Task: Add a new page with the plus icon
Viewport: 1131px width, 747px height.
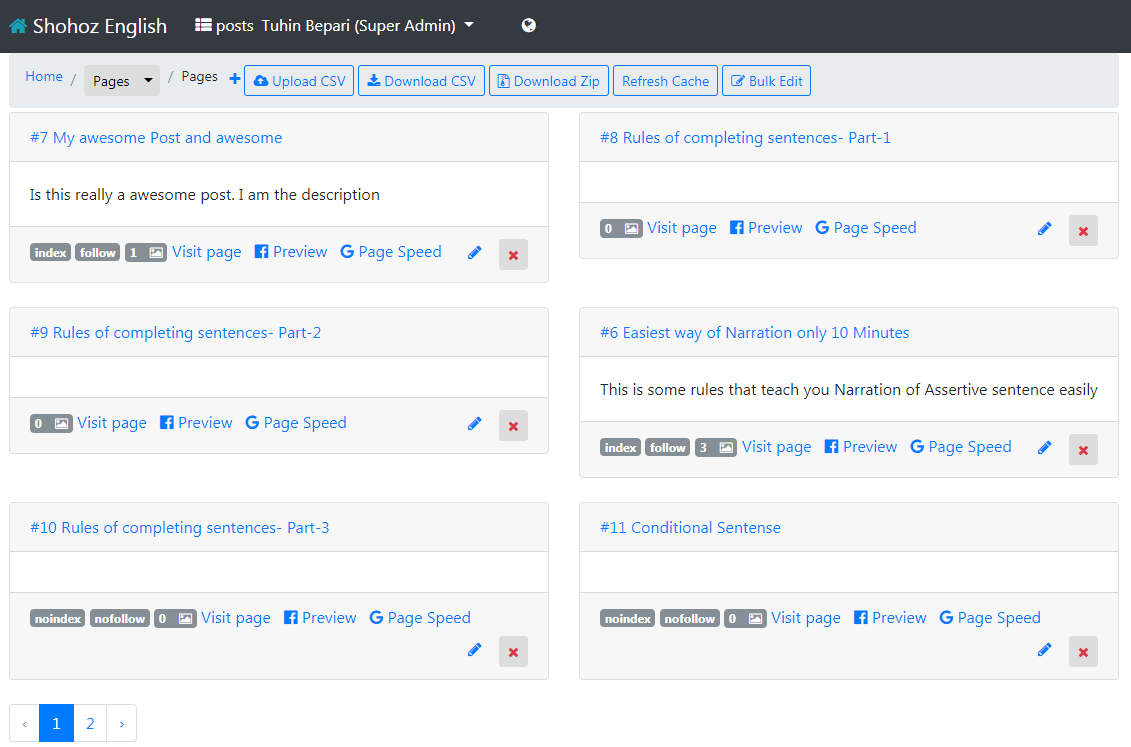Action: point(234,78)
